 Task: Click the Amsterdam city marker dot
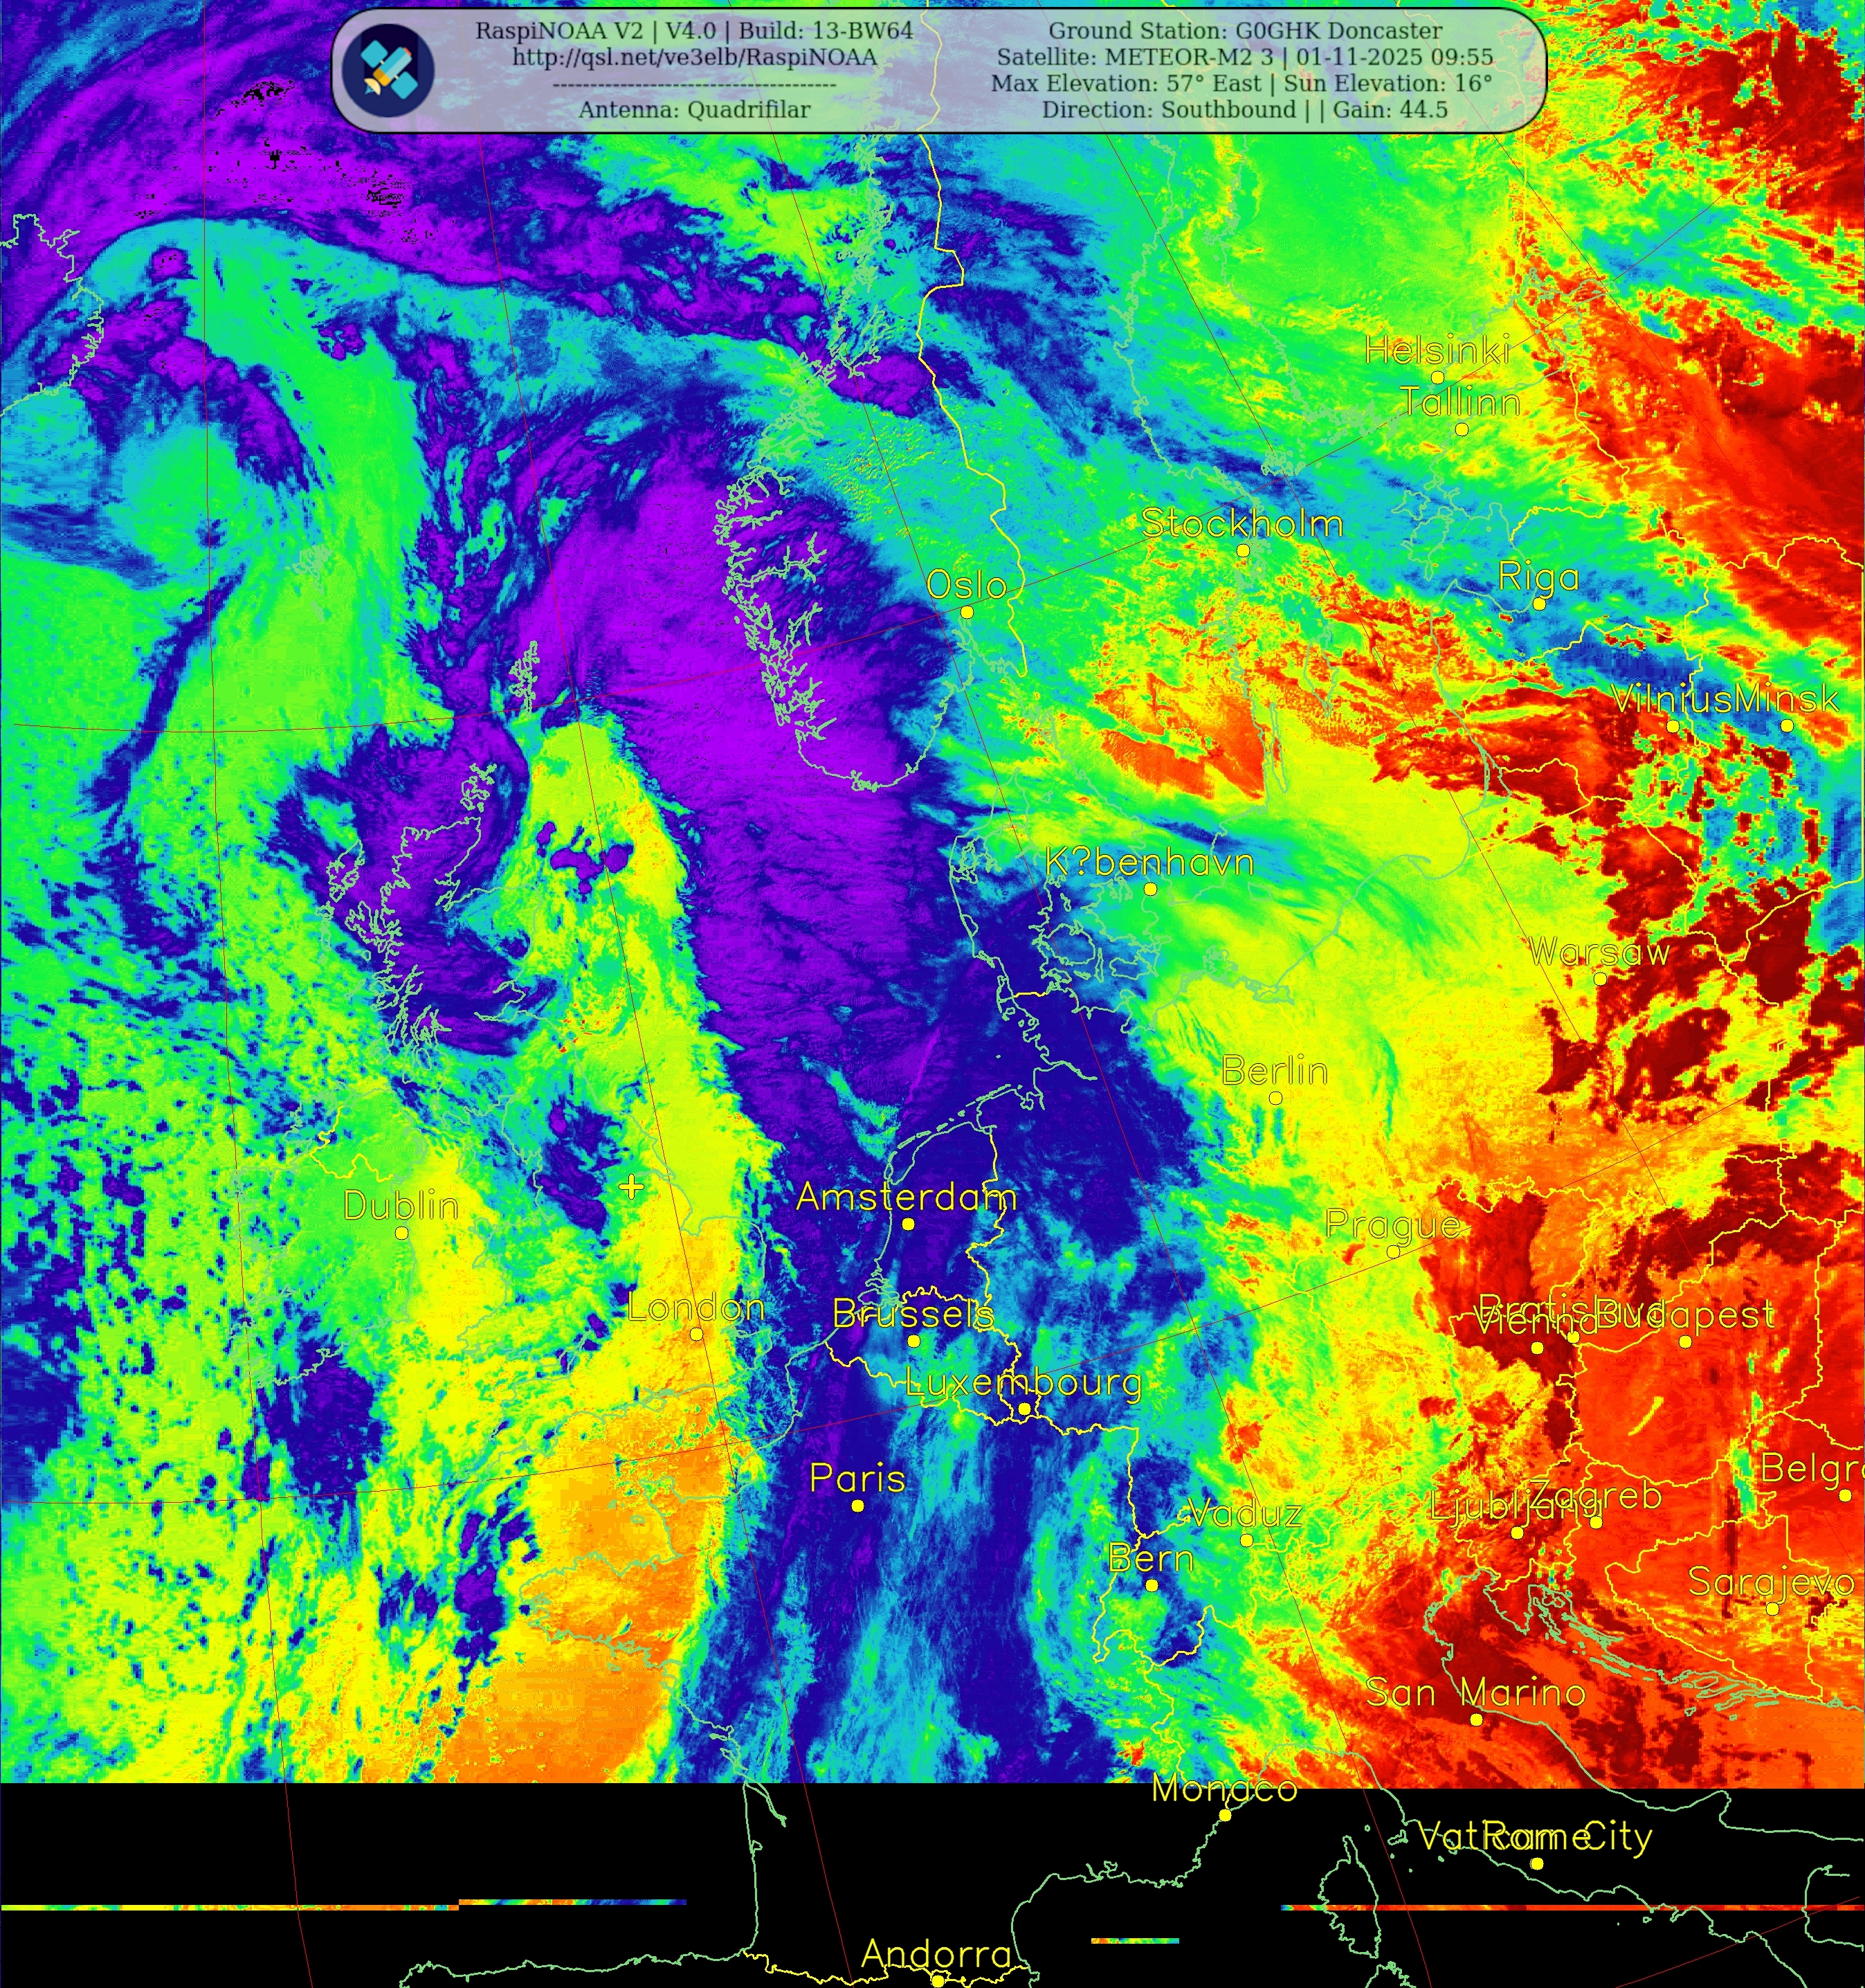click(x=909, y=1224)
